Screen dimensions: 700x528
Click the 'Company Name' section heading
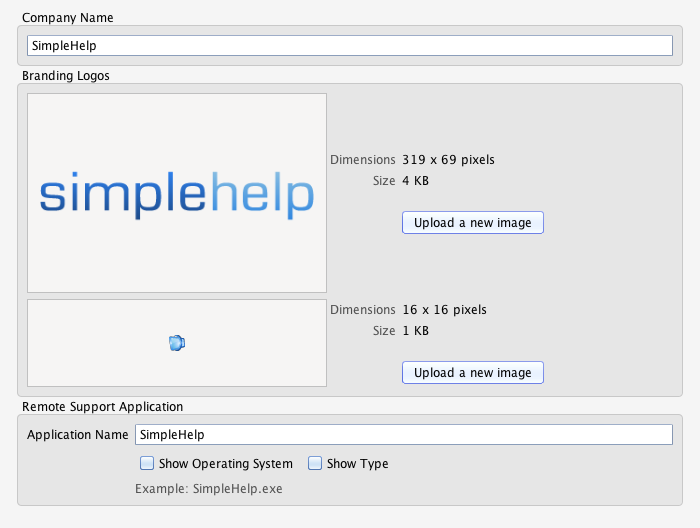pyautogui.click(x=67, y=17)
